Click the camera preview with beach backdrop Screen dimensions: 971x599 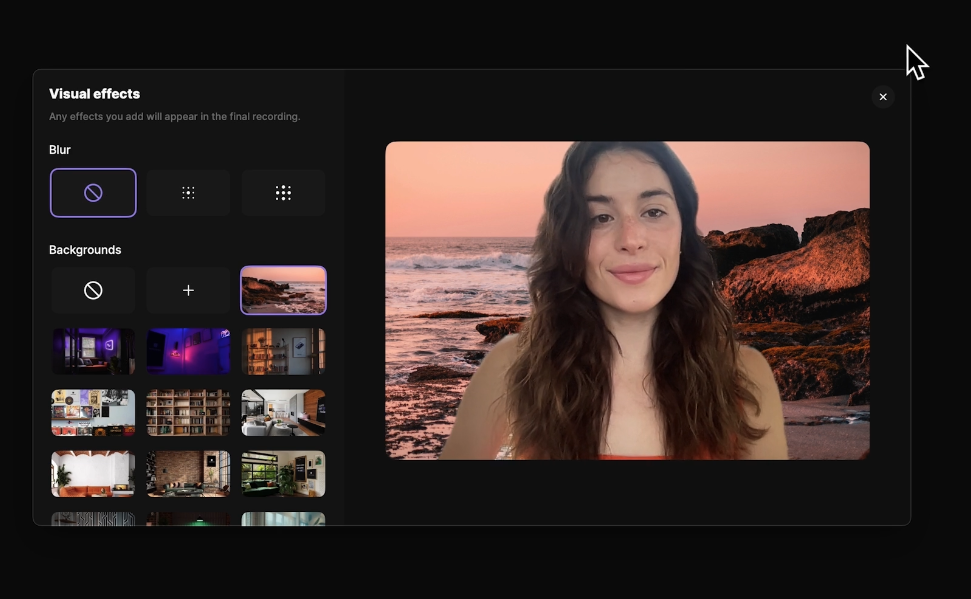(627, 300)
